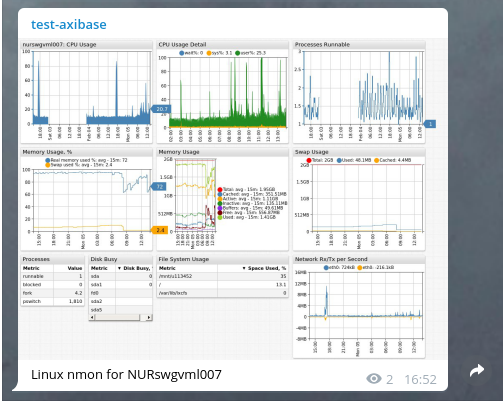Click the blue 72 memory value marker

(159, 187)
